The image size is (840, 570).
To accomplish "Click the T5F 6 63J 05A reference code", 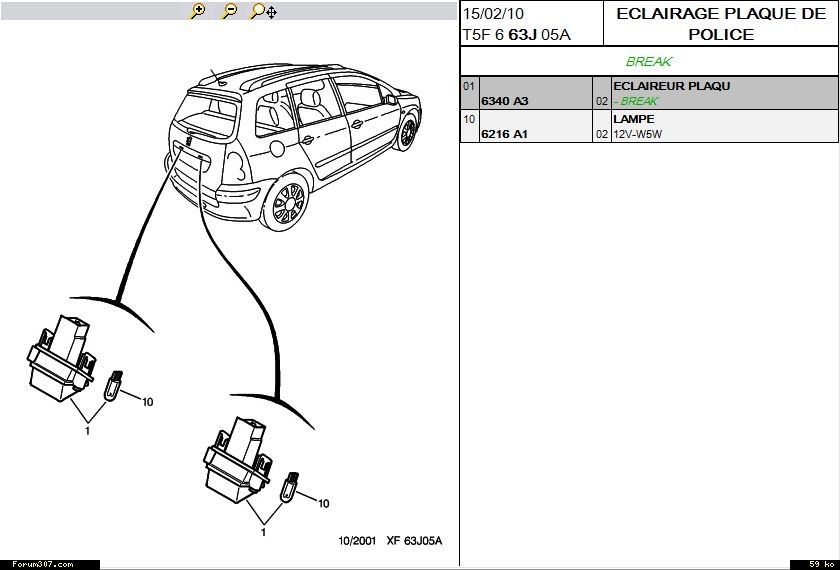I will pos(515,35).
